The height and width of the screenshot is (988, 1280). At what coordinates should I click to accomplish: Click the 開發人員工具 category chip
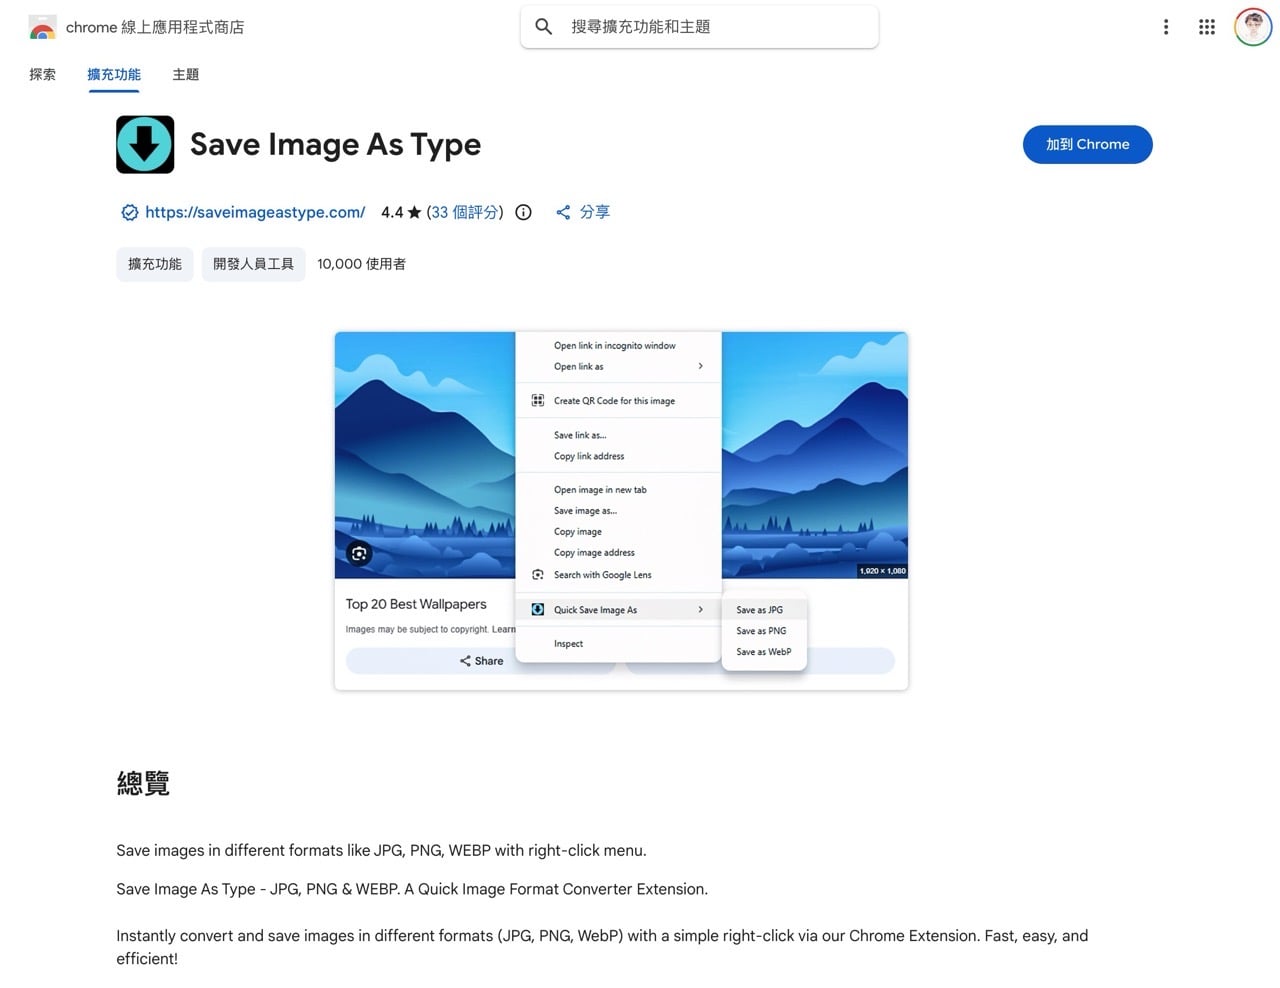pos(253,264)
